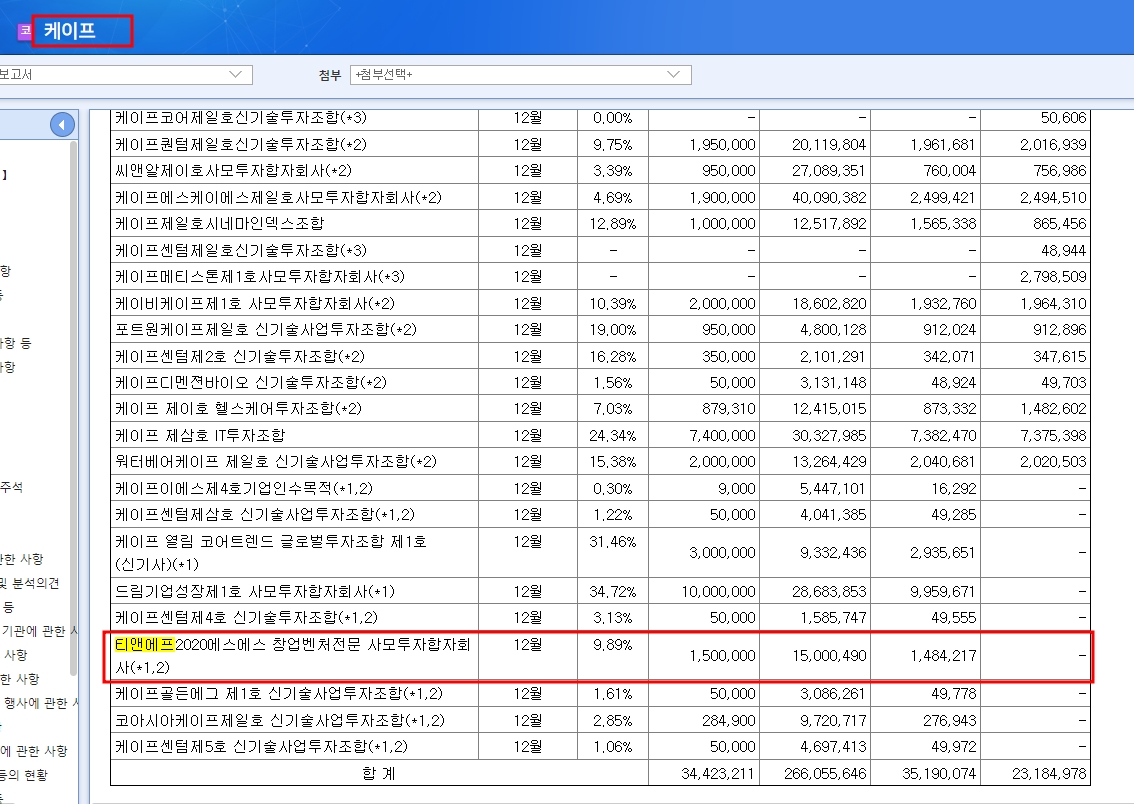Click the 케이프 company name in the header
Screen dimensions: 1134x804
click(x=70, y=31)
